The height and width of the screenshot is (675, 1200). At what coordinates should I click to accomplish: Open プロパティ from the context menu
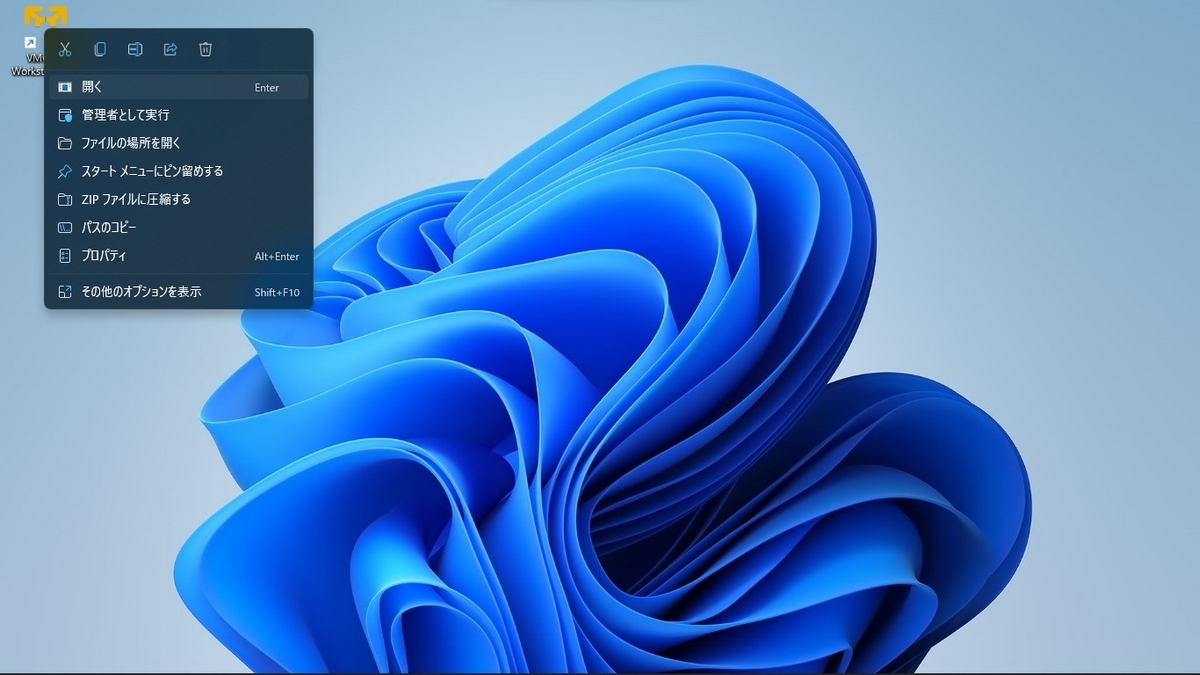[179, 256]
